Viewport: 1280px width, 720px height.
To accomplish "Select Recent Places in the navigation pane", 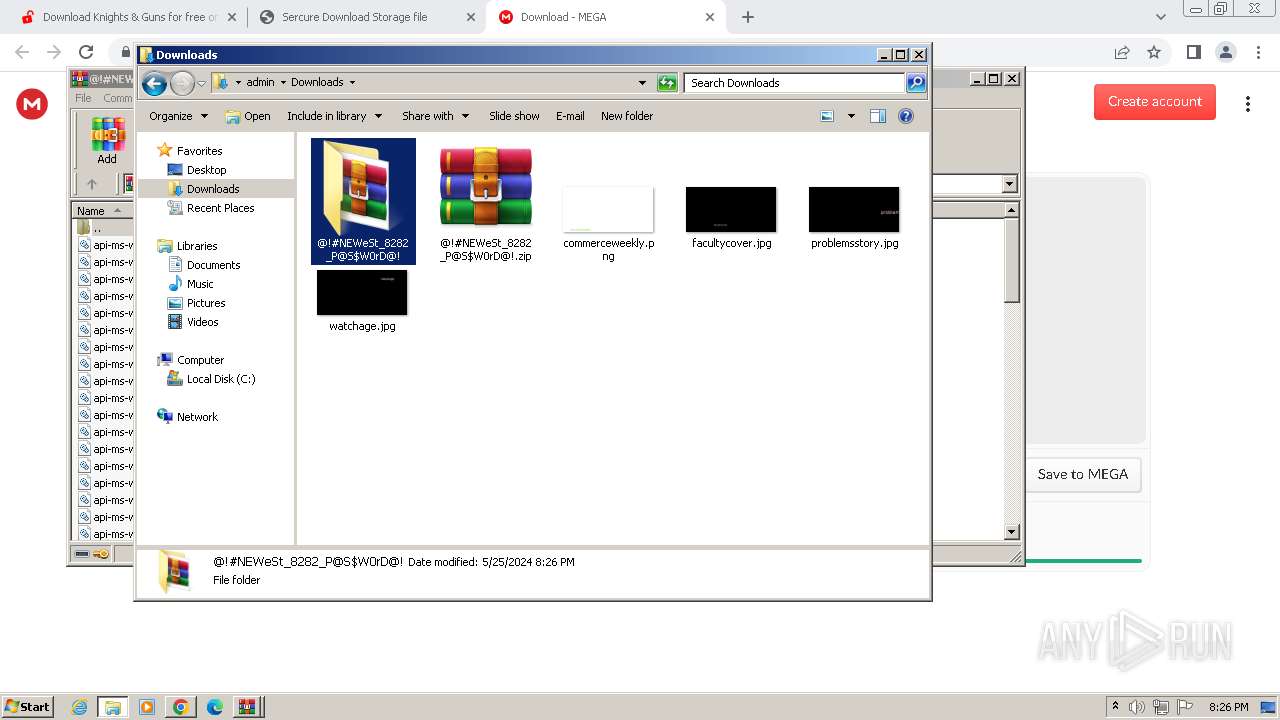I will coord(220,208).
